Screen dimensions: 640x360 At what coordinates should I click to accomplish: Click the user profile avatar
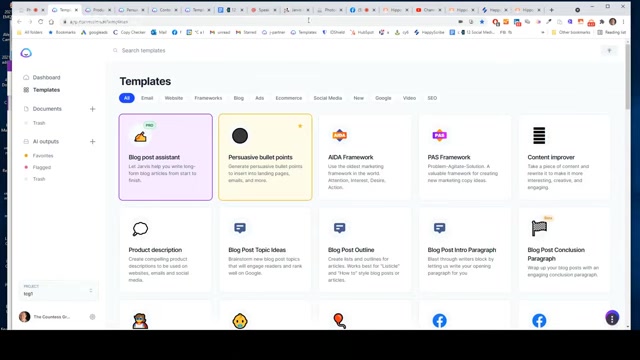pyautogui.click(x=24, y=317)
